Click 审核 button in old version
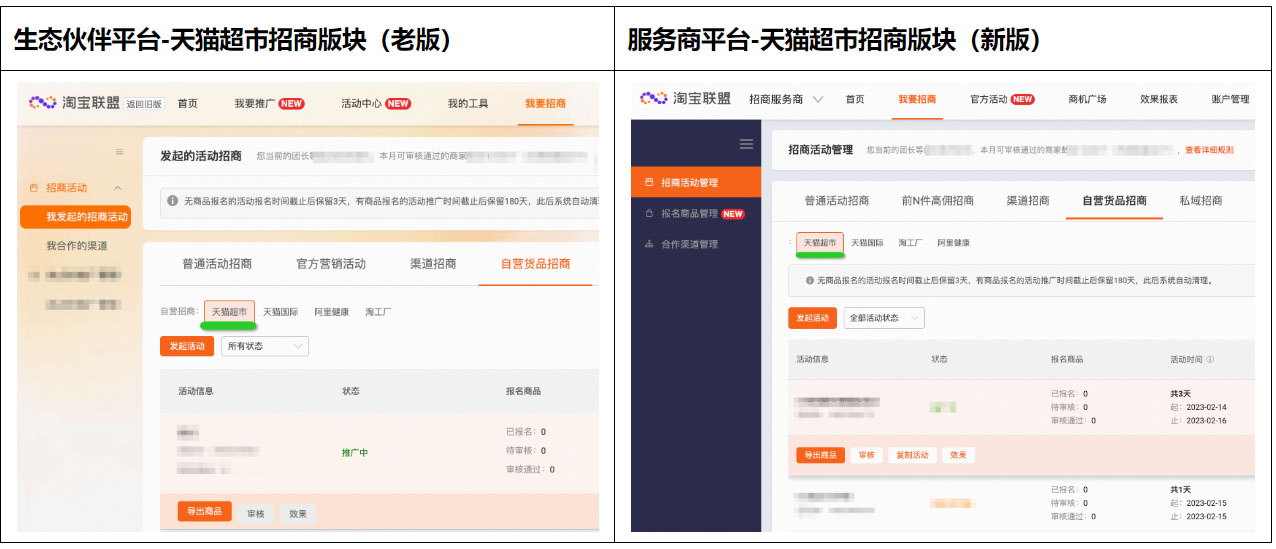This screenshot has height=549, width=1276. [256, 513]
